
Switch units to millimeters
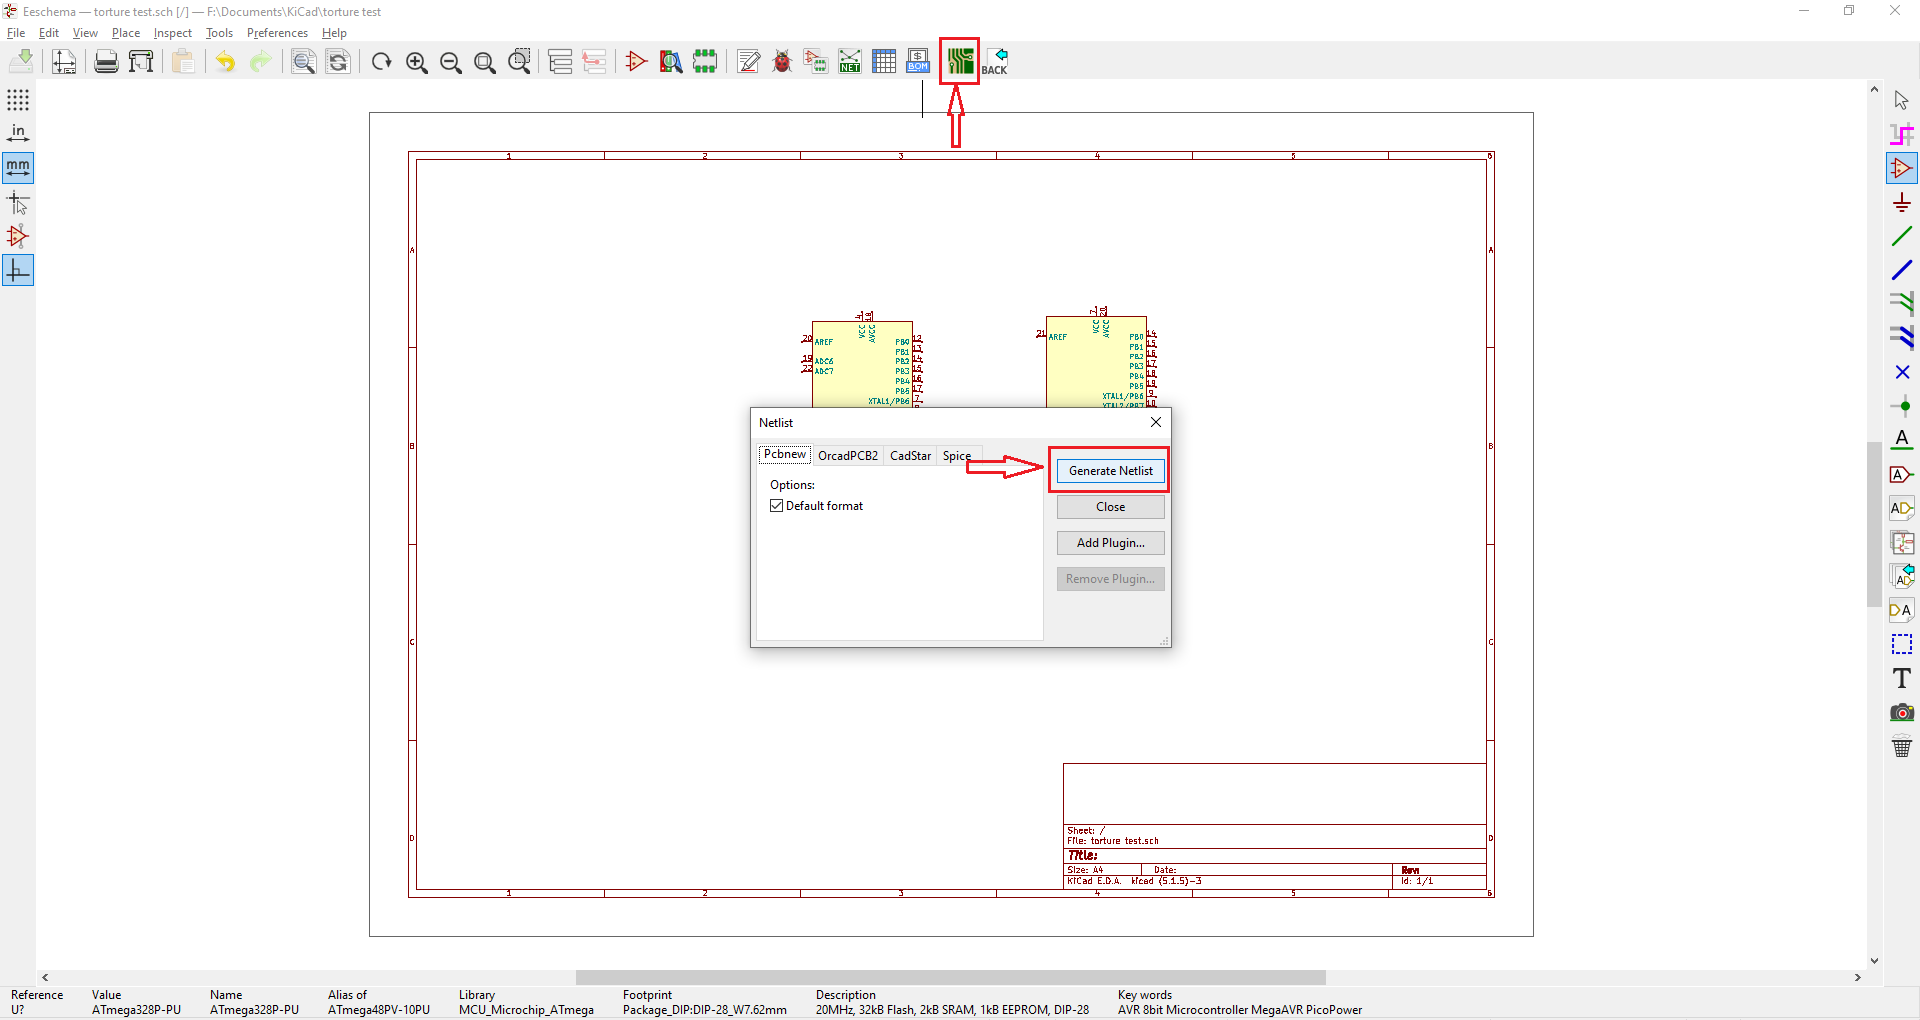(18, 168)
